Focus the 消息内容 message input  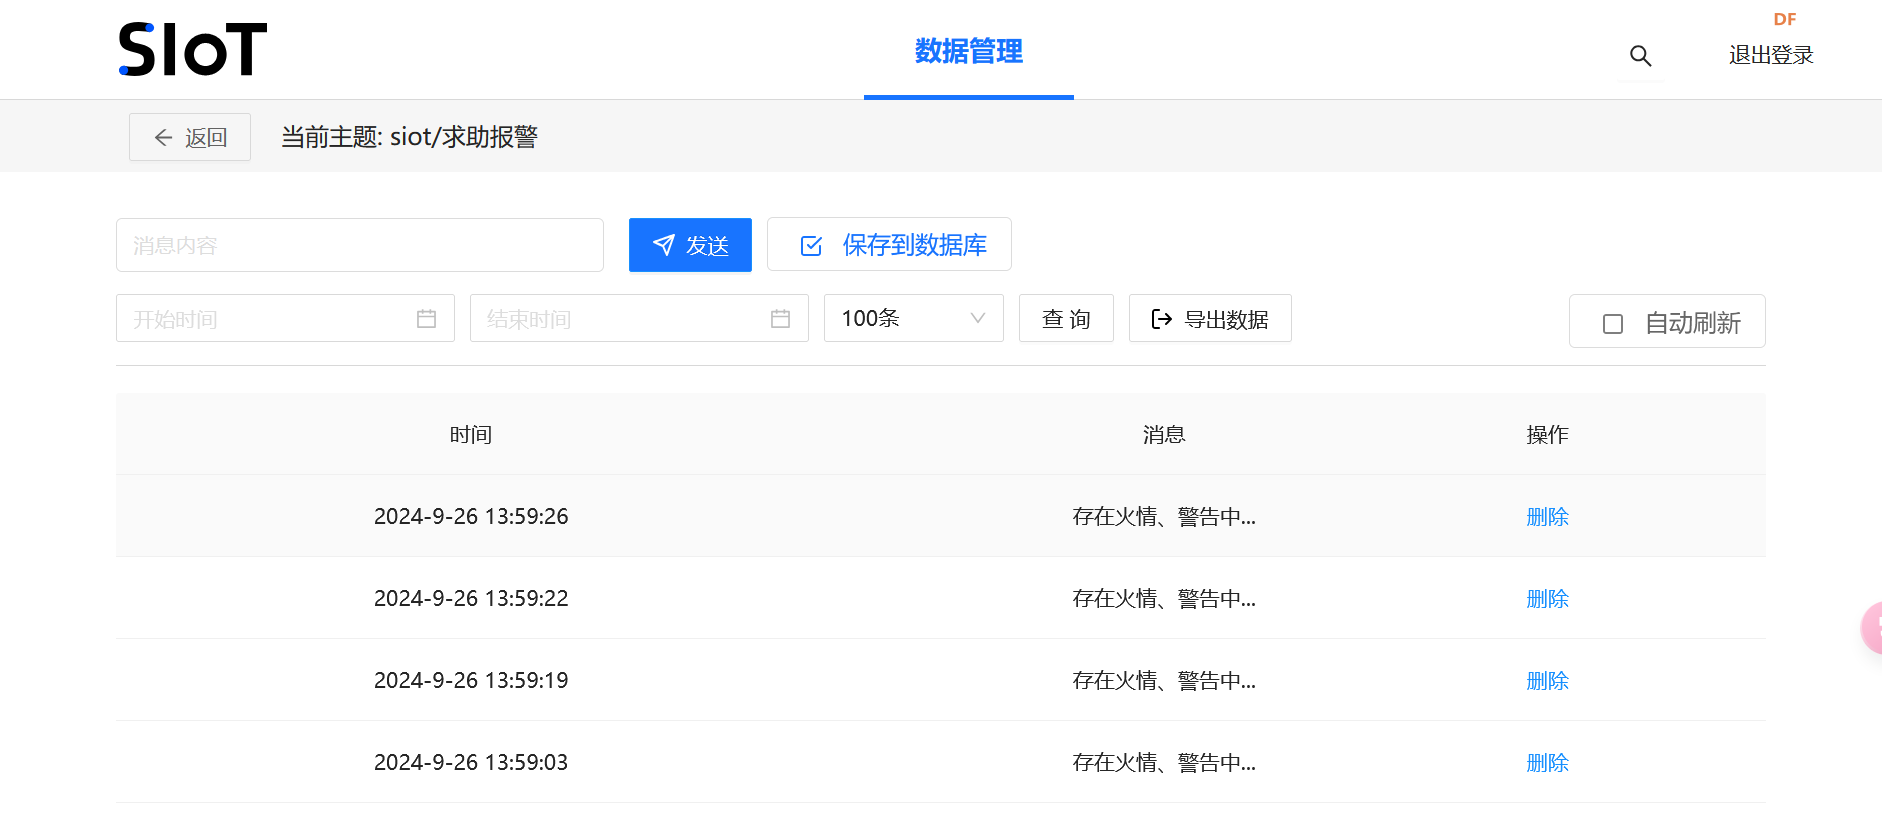(x=360, y=245)
